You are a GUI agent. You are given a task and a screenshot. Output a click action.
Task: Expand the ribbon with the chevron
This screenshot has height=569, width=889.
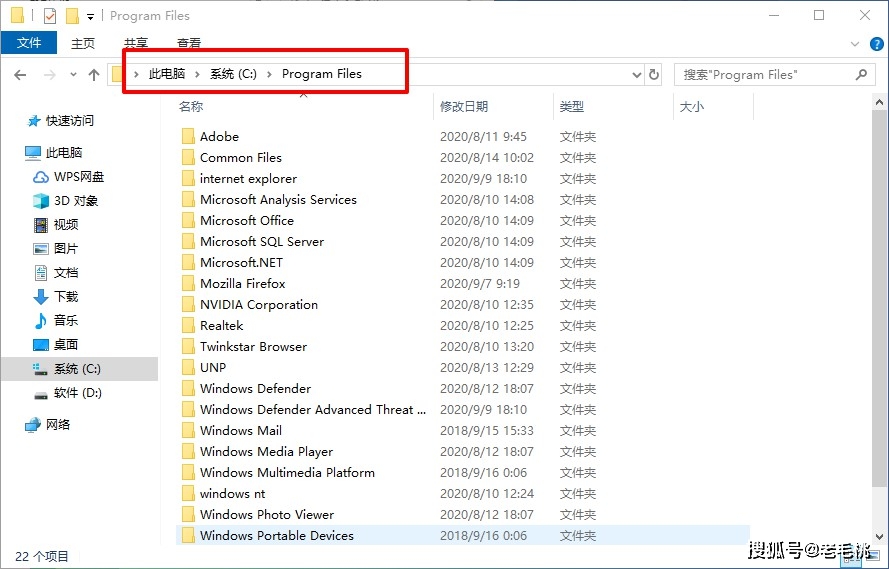click(x=855, y=44)
